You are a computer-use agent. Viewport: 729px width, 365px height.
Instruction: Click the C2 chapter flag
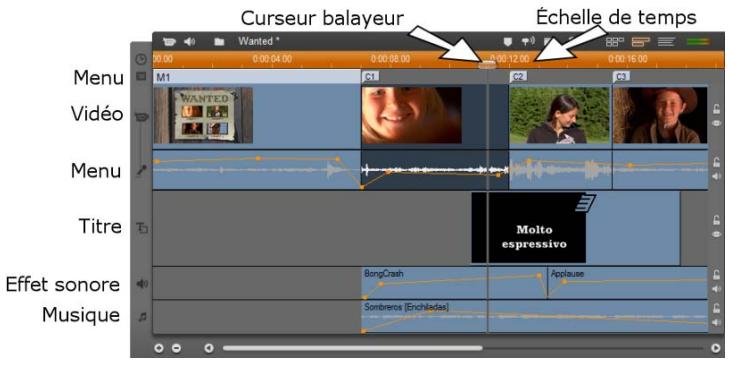518,77
